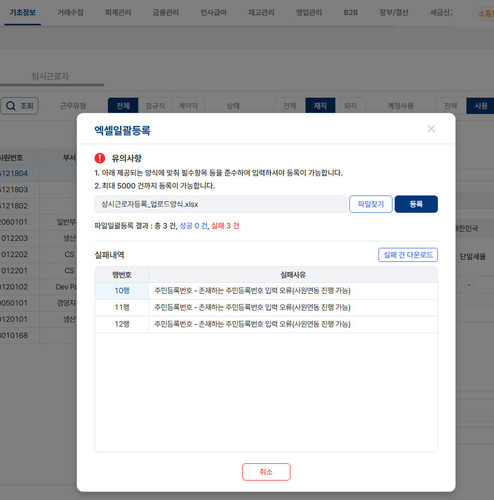Click the 등록 button to upload

(416, 204)
